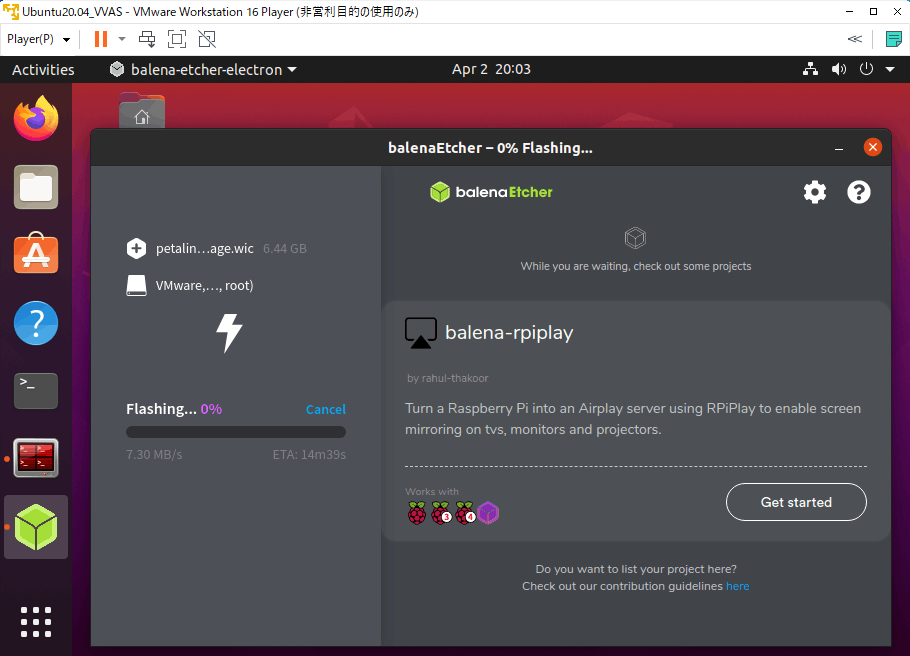Pause the virtual machine
The image size is (910, 656).
pos(101,39)
